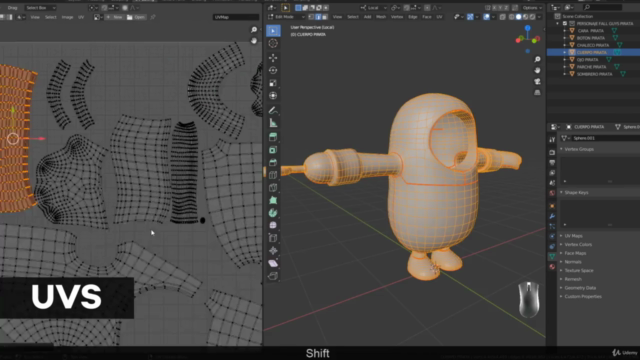Open the Image menu in UV editor

pyautogui.click(x=67, y=17)
